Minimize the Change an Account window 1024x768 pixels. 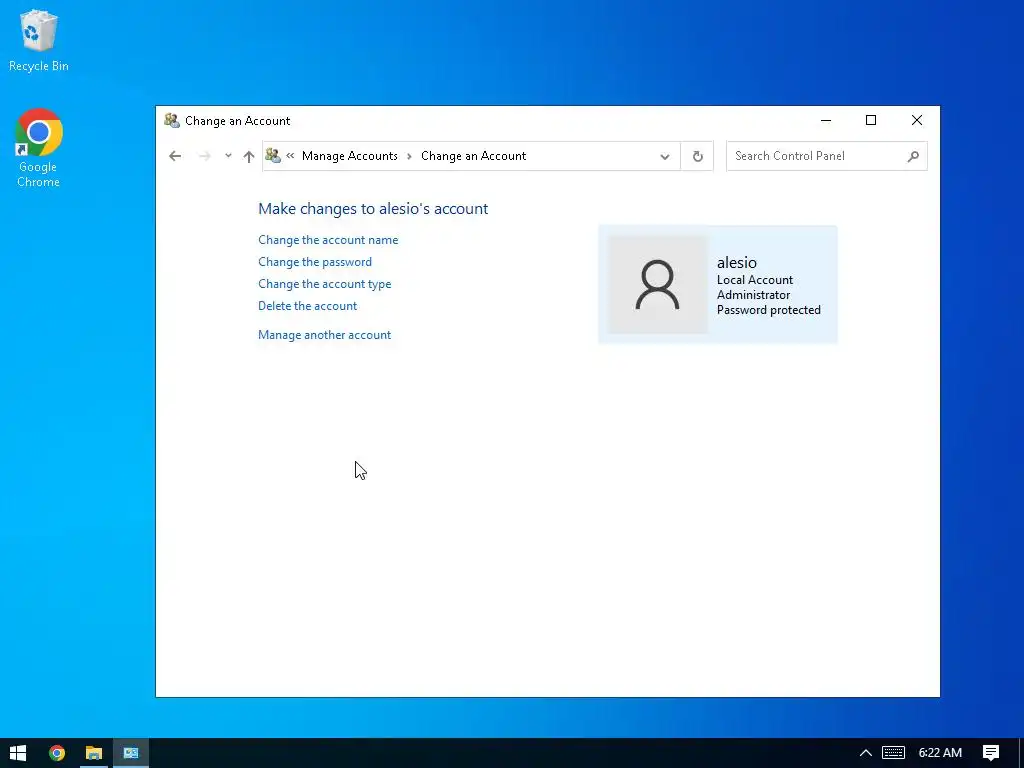[826, 120]
